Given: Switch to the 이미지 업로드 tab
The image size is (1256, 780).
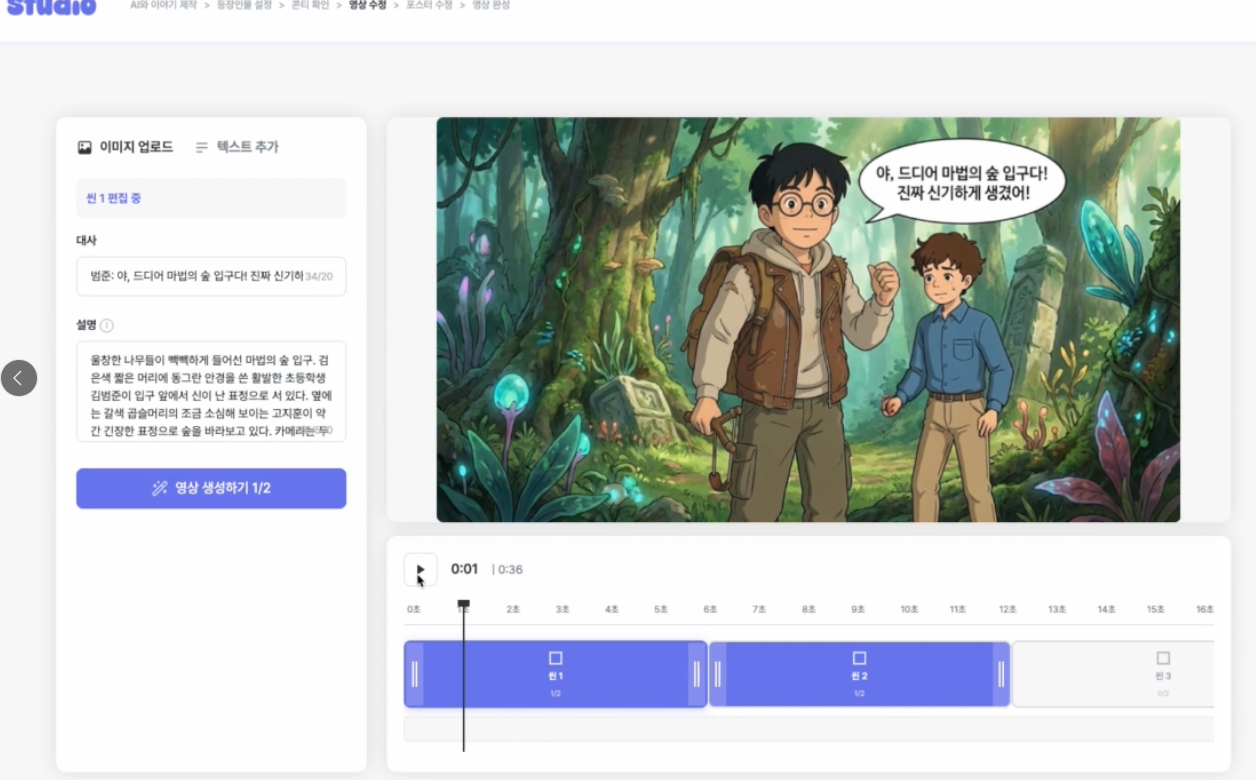Looking at the screenshot, I should pos(126,148).
